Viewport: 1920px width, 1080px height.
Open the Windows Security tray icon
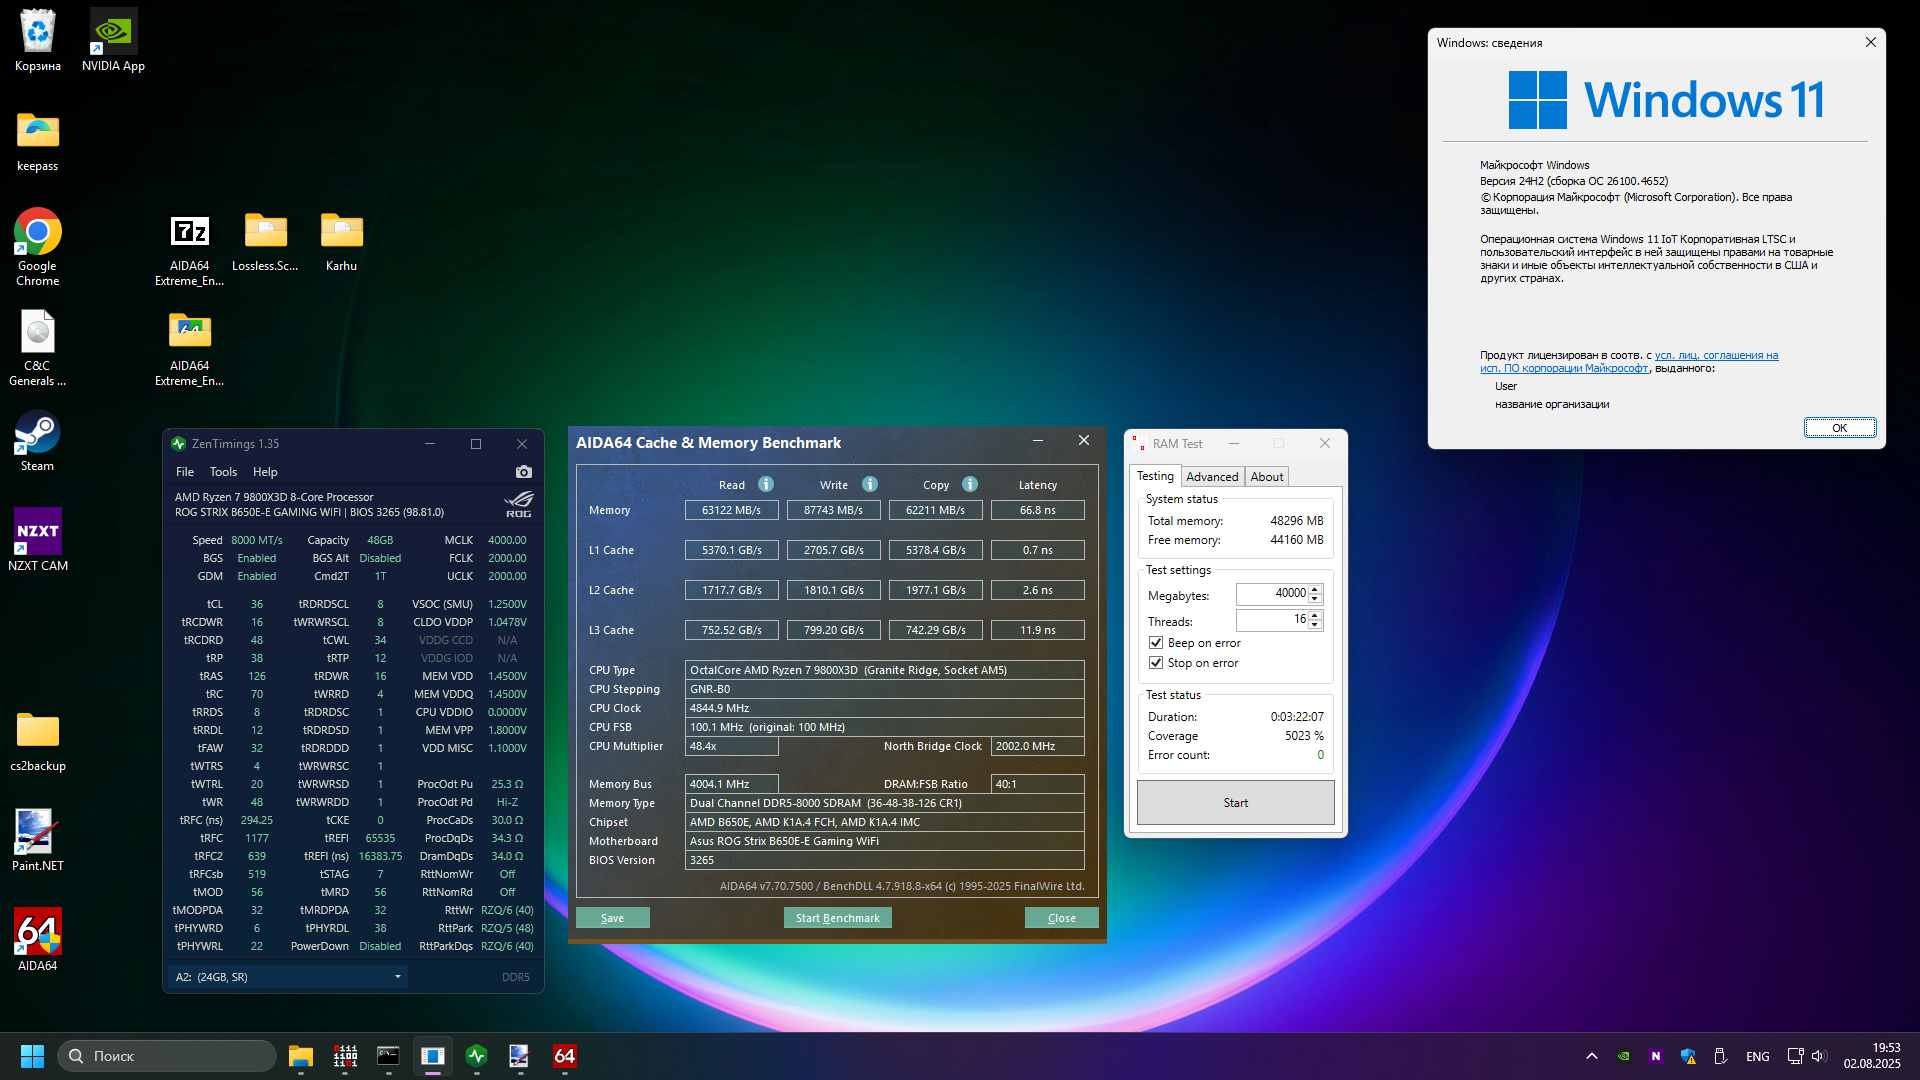click(1688, 1056)
